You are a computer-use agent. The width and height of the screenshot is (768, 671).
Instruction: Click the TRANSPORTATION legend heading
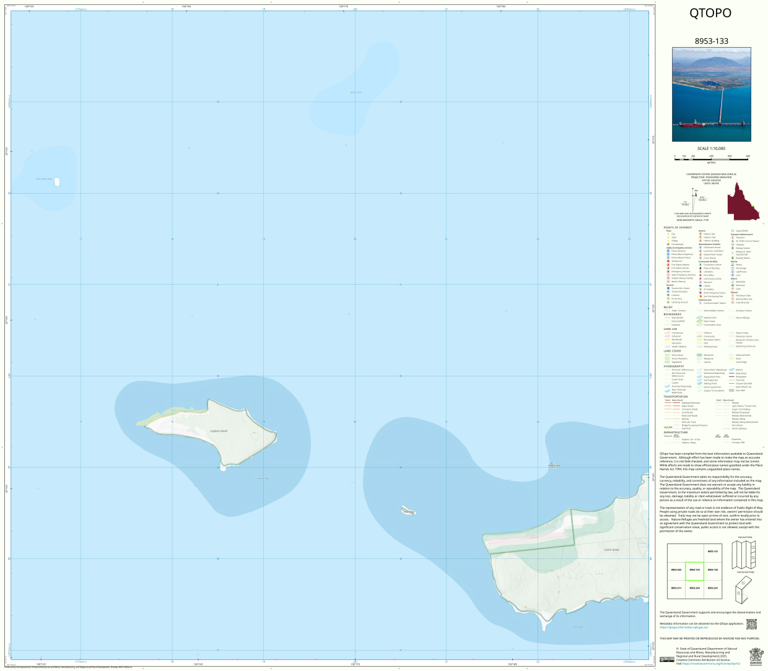point(676,397)
